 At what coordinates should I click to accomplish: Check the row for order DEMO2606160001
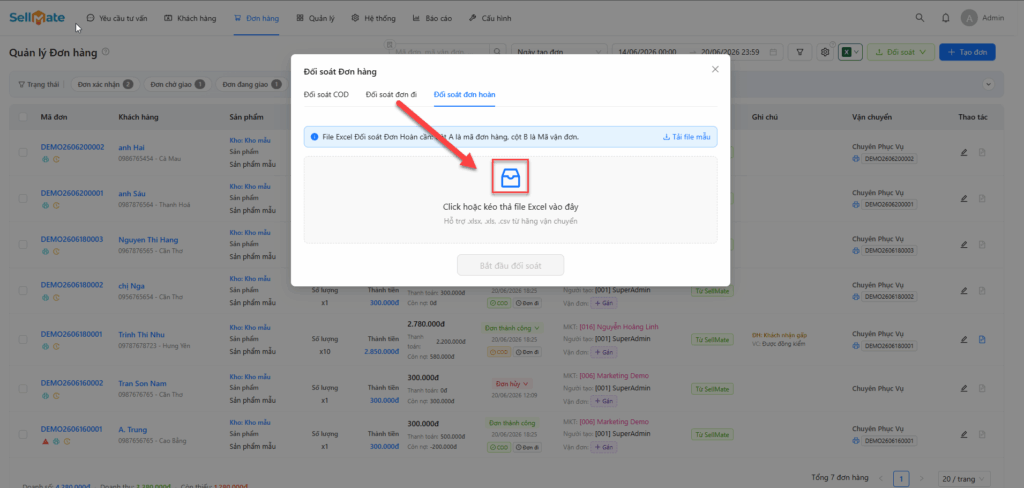tap(23, 434)
